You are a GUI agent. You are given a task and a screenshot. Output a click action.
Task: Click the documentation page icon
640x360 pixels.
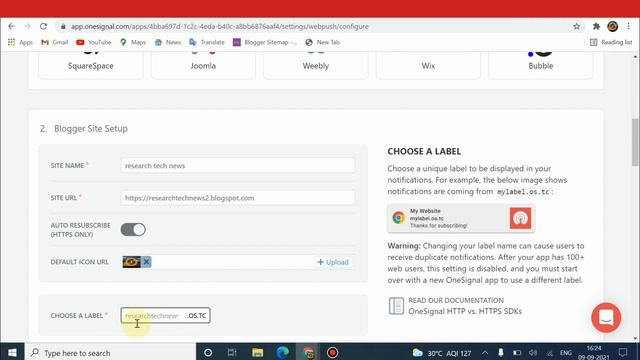396,306
